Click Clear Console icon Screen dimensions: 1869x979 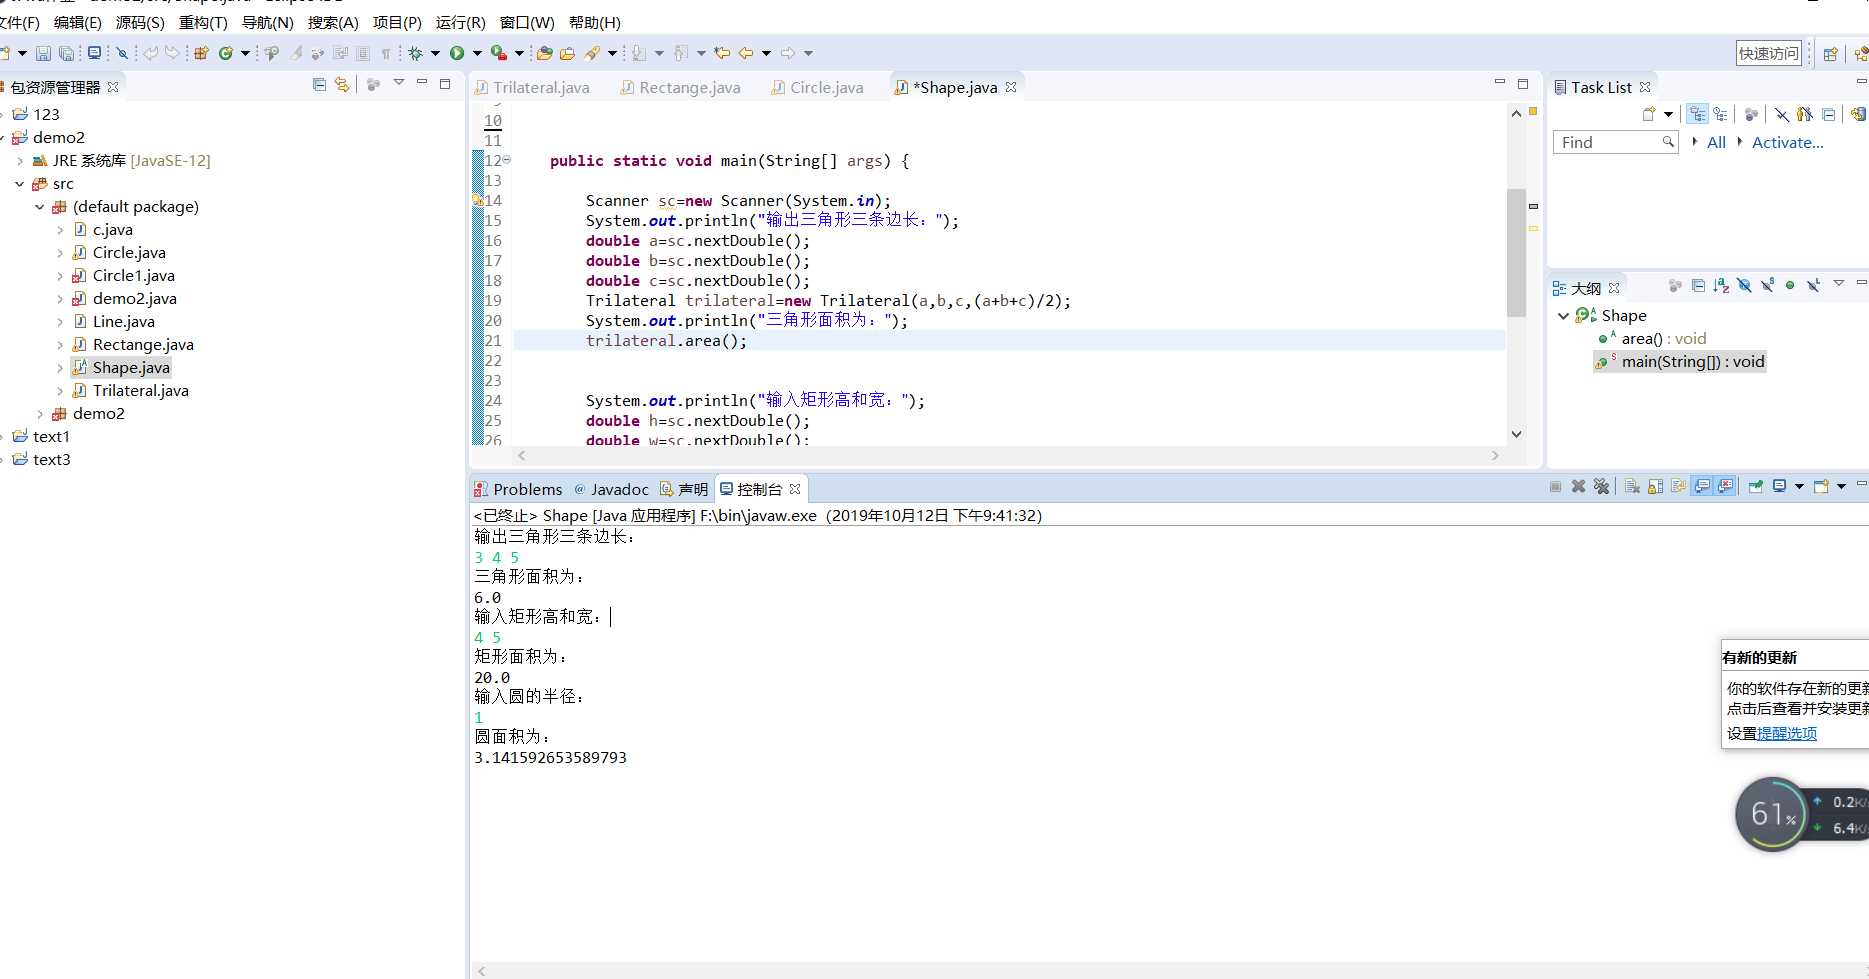pos(1632,486)
